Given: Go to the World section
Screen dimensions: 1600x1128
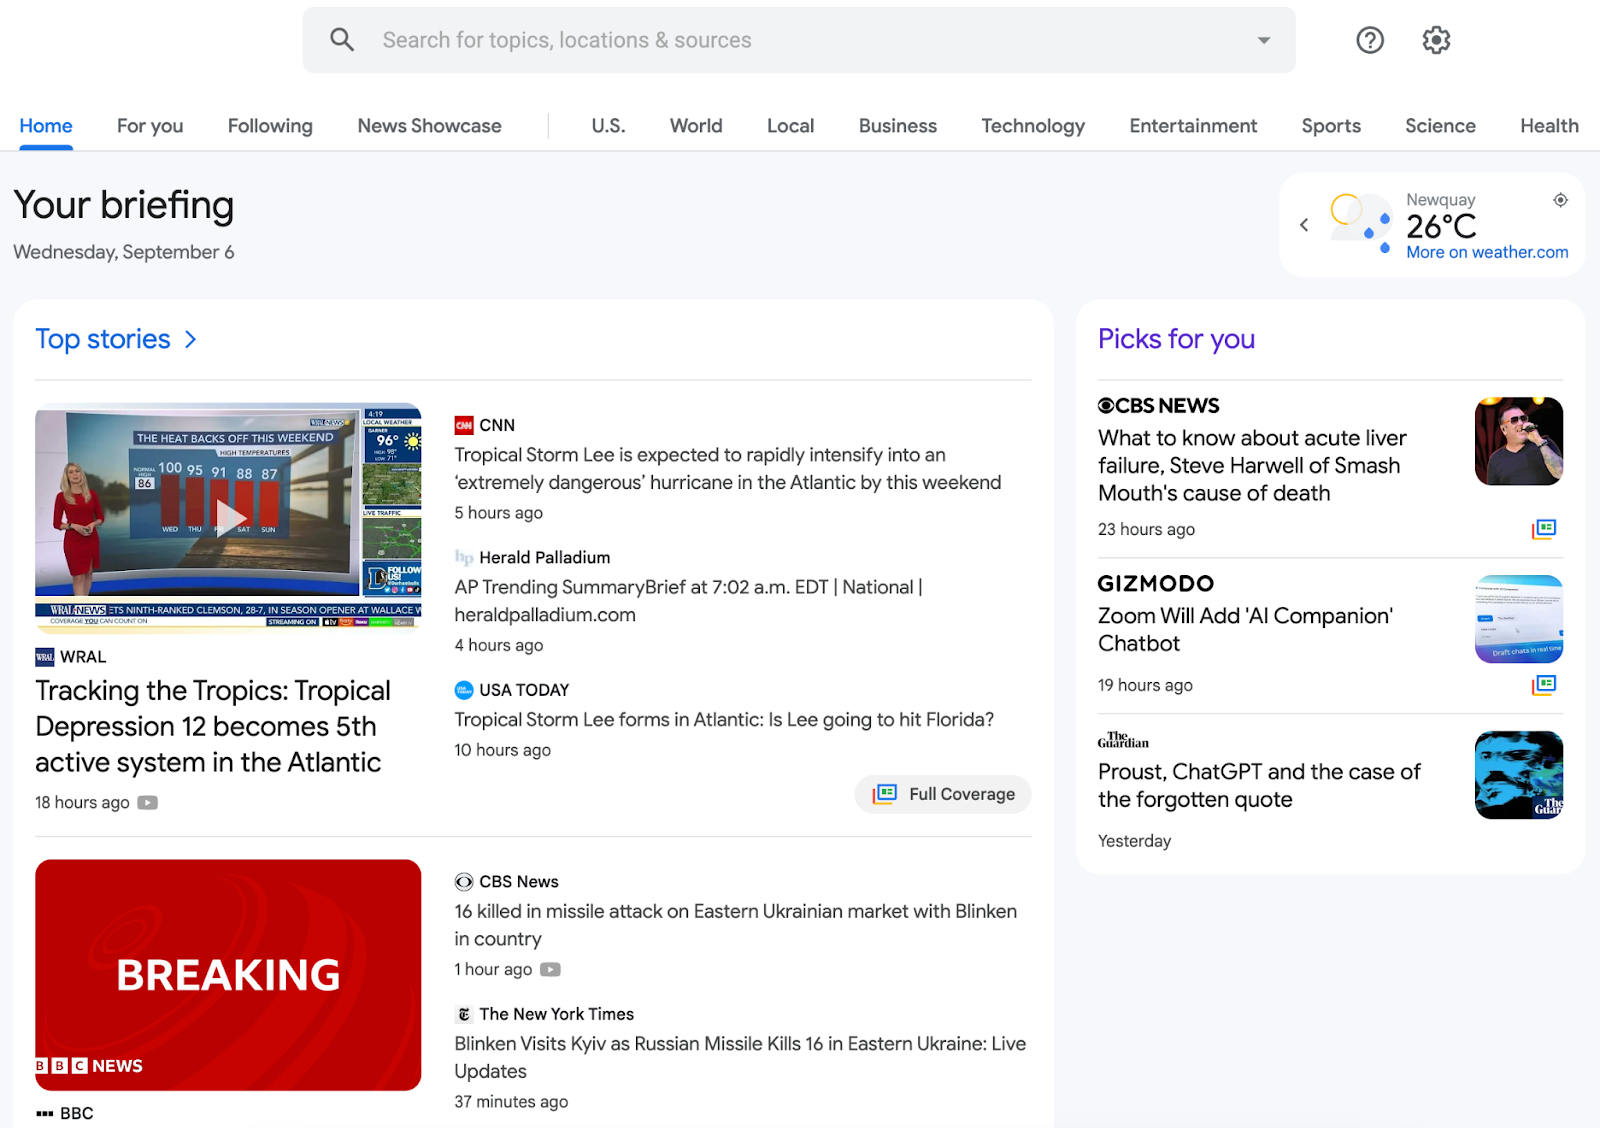Looking at the screenshot, I should tap(696, 126).
